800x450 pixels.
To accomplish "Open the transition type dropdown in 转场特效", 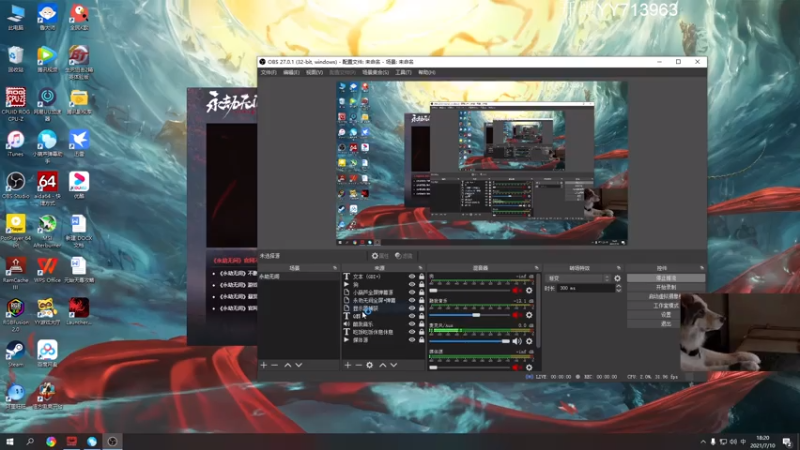I will click(x=578, y=279).
